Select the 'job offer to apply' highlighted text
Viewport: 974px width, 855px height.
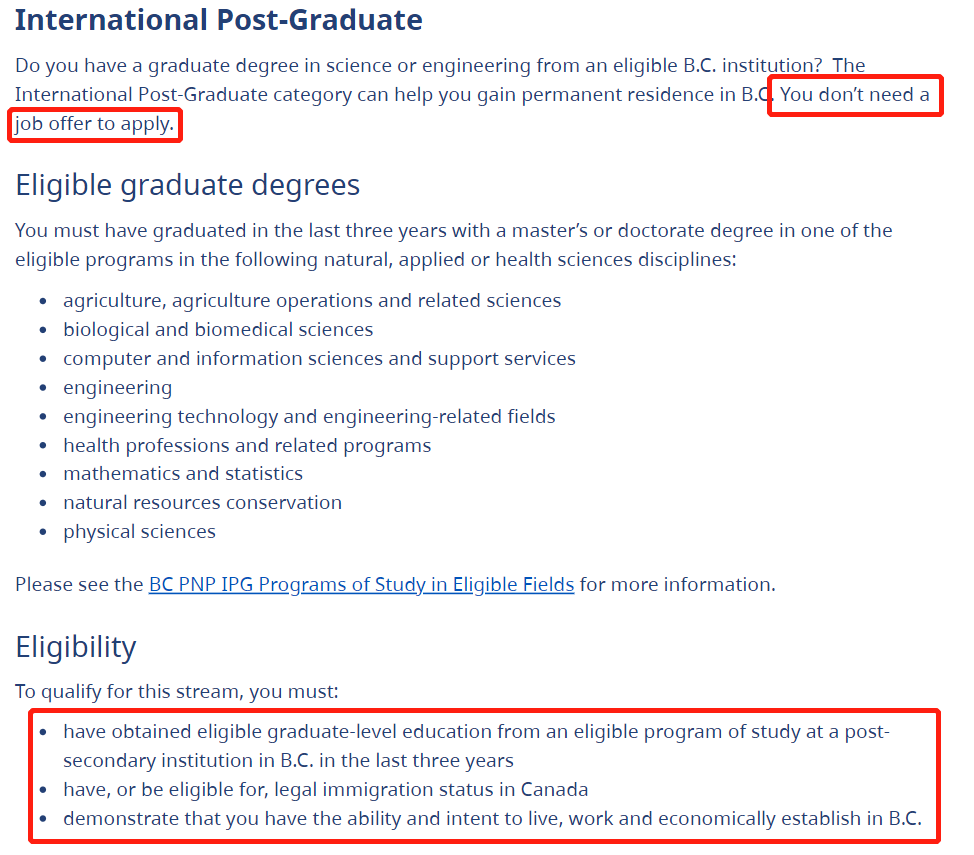pyautogui.click(x=94, y=124)
